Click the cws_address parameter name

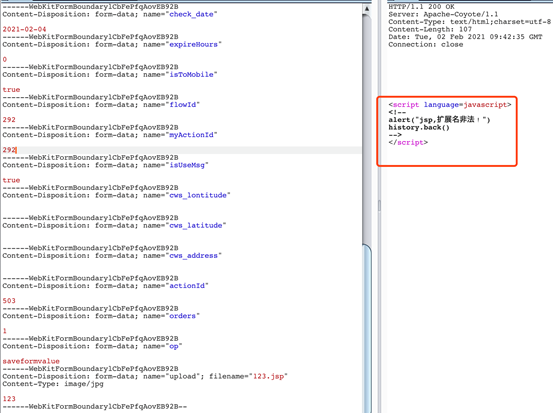(193, 256)
